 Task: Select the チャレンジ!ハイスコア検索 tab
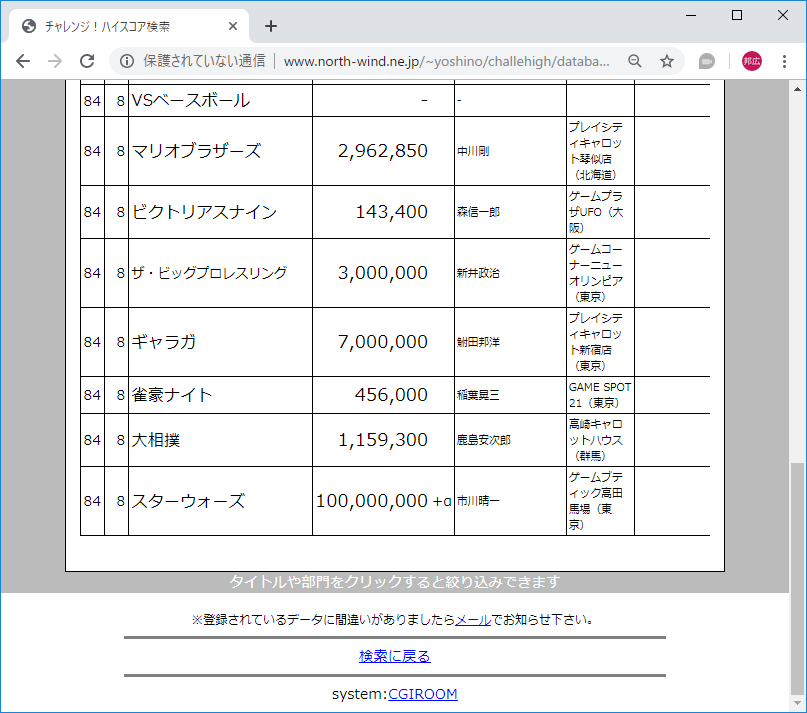(x=120, y=27)
